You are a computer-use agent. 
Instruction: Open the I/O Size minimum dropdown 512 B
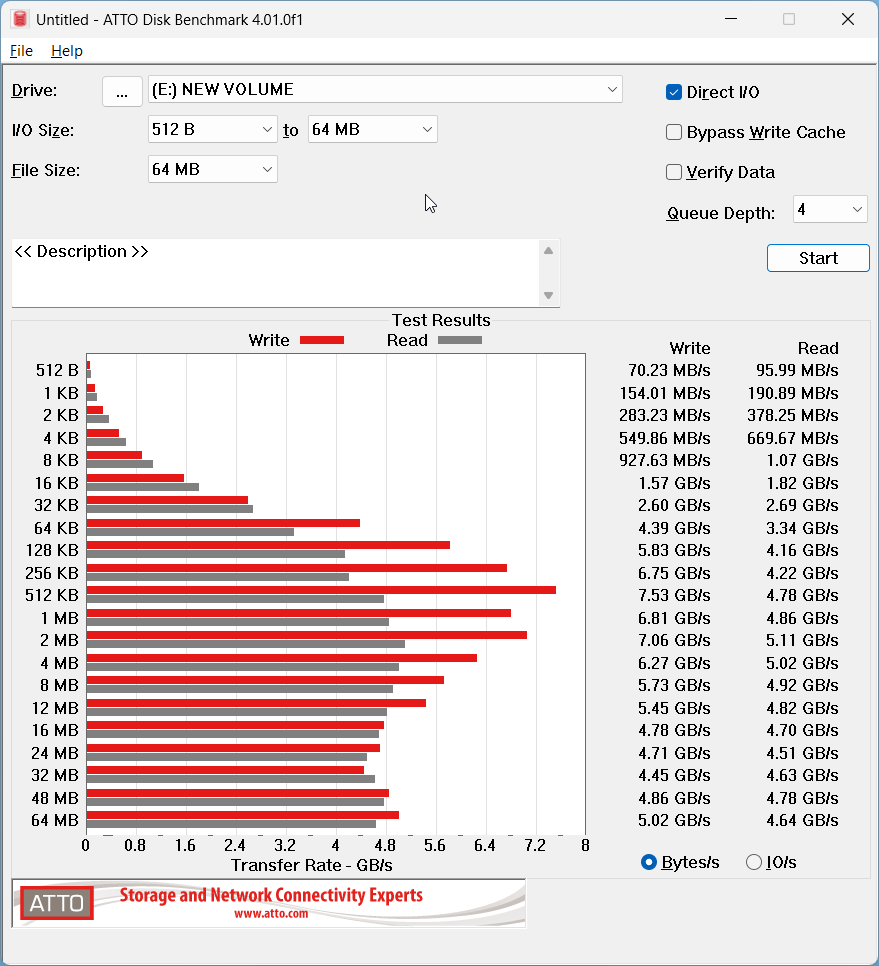pyautogui.click(x=213, y=129)
